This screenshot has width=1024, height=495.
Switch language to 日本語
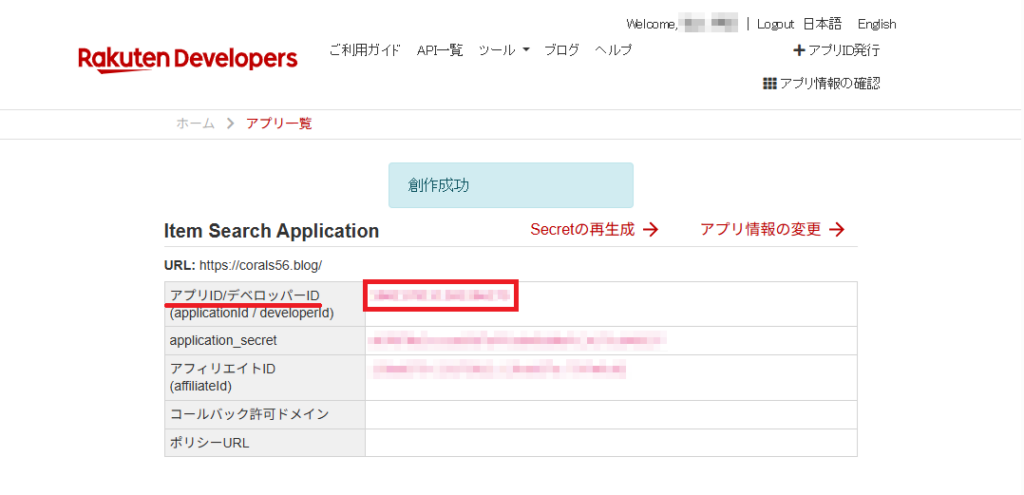click(x=822, y=24)
